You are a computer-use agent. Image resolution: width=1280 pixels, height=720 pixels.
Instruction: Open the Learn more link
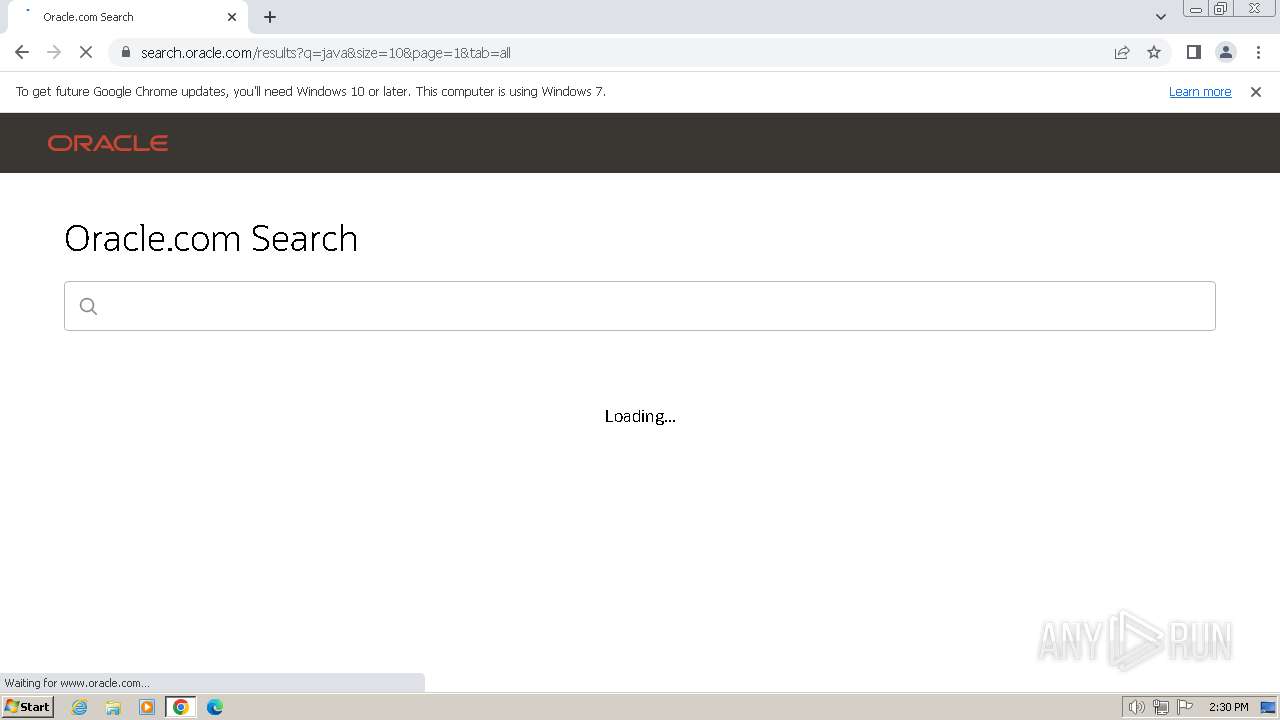(x=1200, y=91)
